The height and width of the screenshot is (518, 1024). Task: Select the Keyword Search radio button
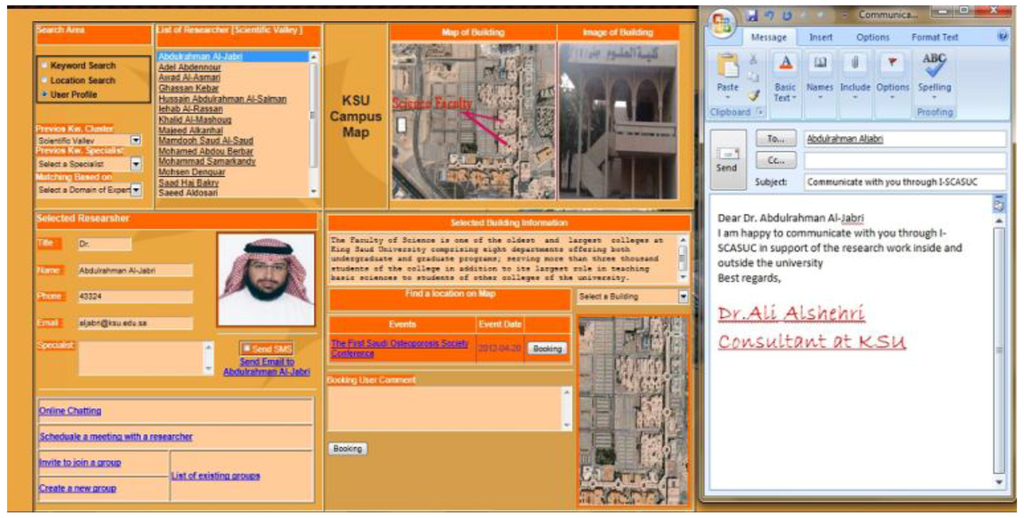44,65
